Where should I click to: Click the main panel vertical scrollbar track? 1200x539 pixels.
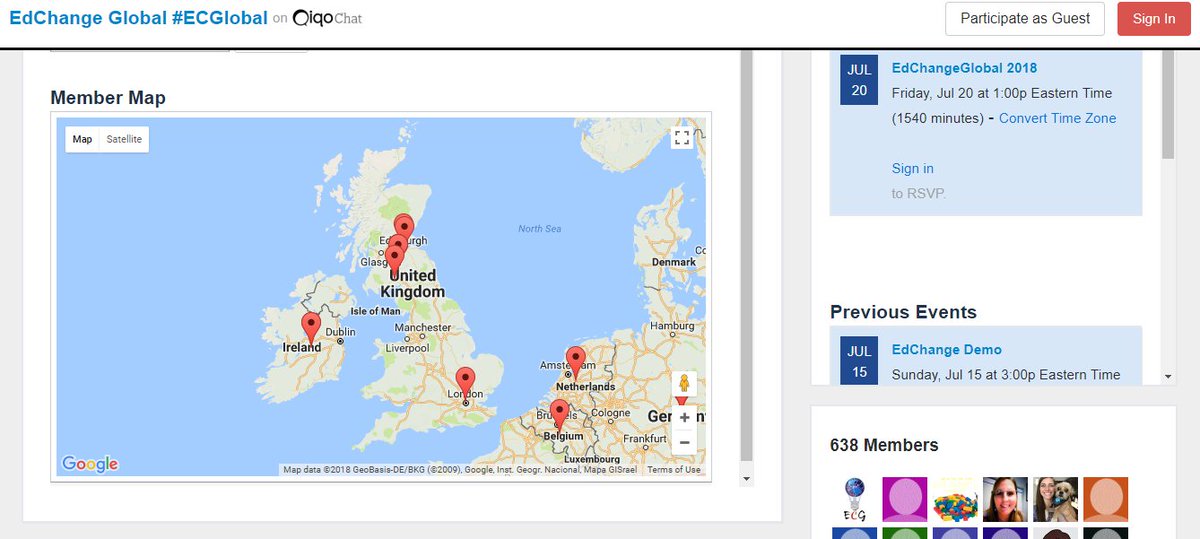click(746, 257)
